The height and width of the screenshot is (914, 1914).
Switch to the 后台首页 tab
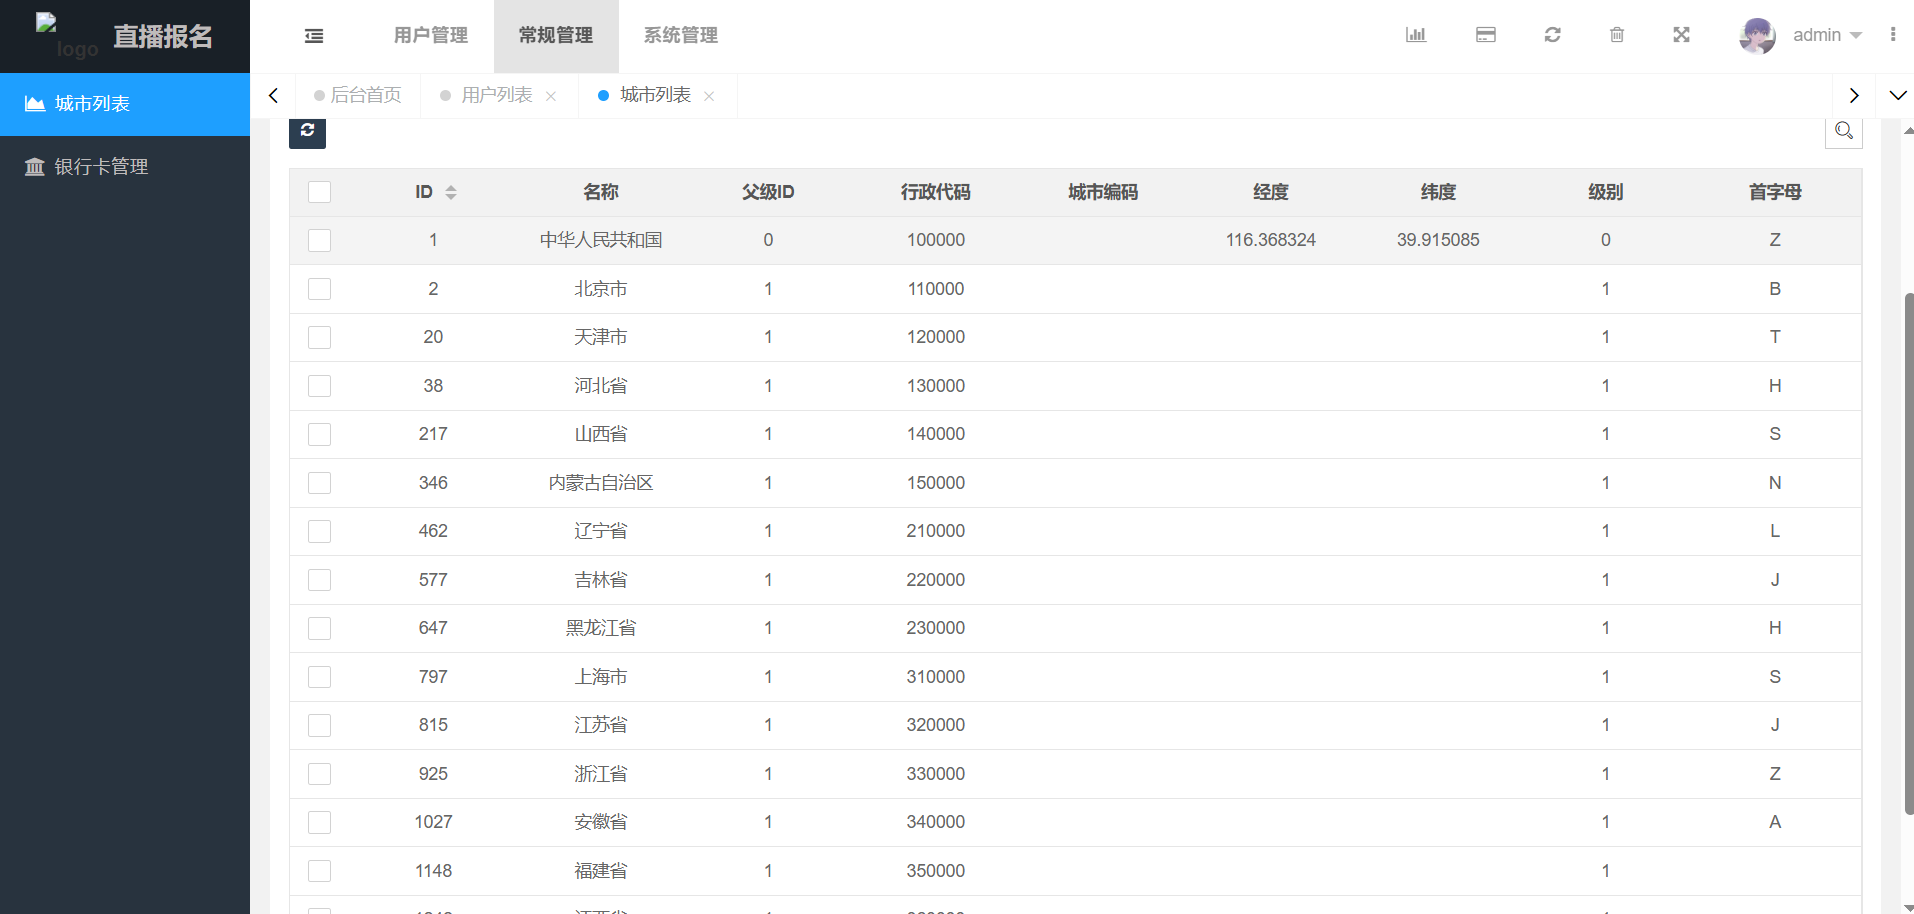point(358,95)
